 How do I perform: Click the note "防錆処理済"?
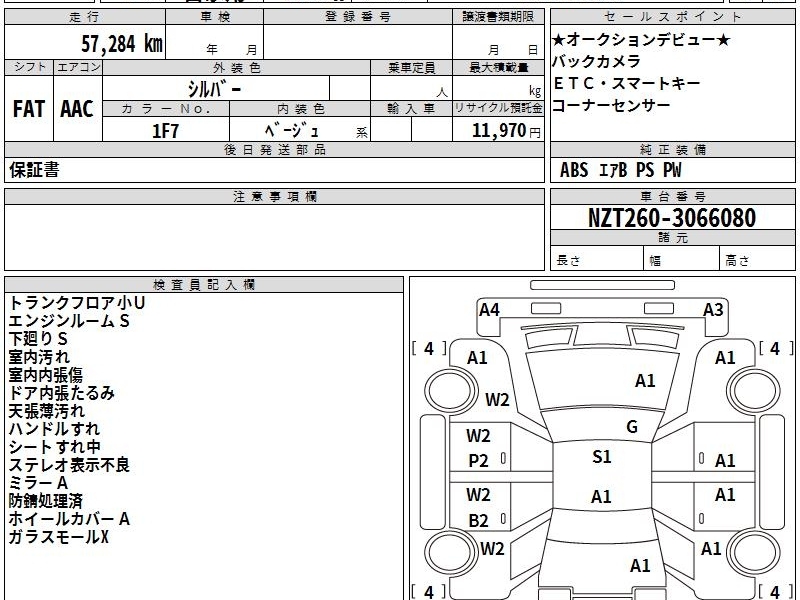[45, 501]
